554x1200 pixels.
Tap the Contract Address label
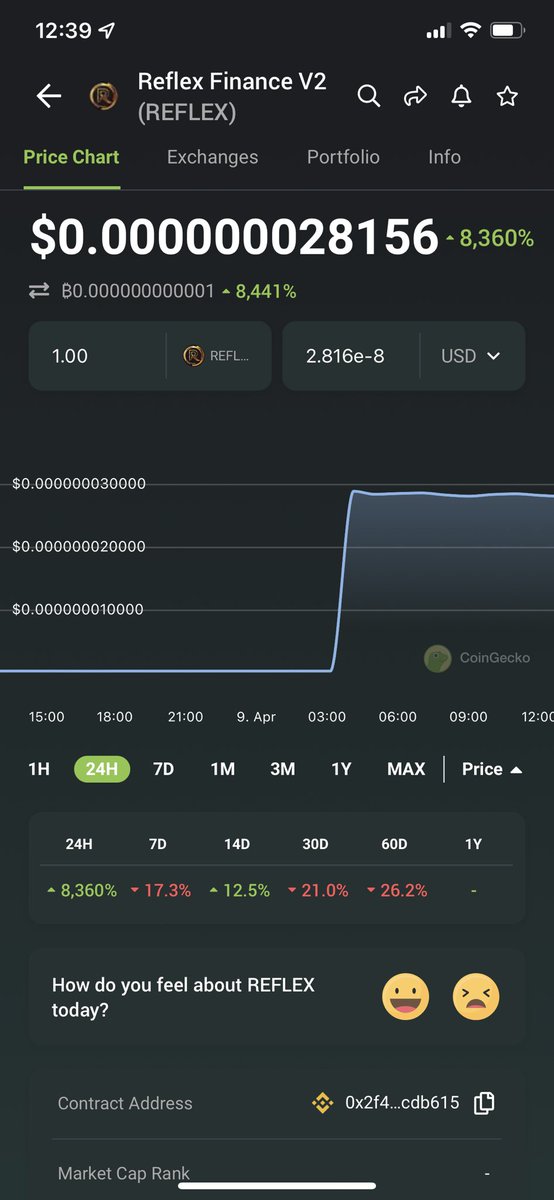(x=125, y=1103)
